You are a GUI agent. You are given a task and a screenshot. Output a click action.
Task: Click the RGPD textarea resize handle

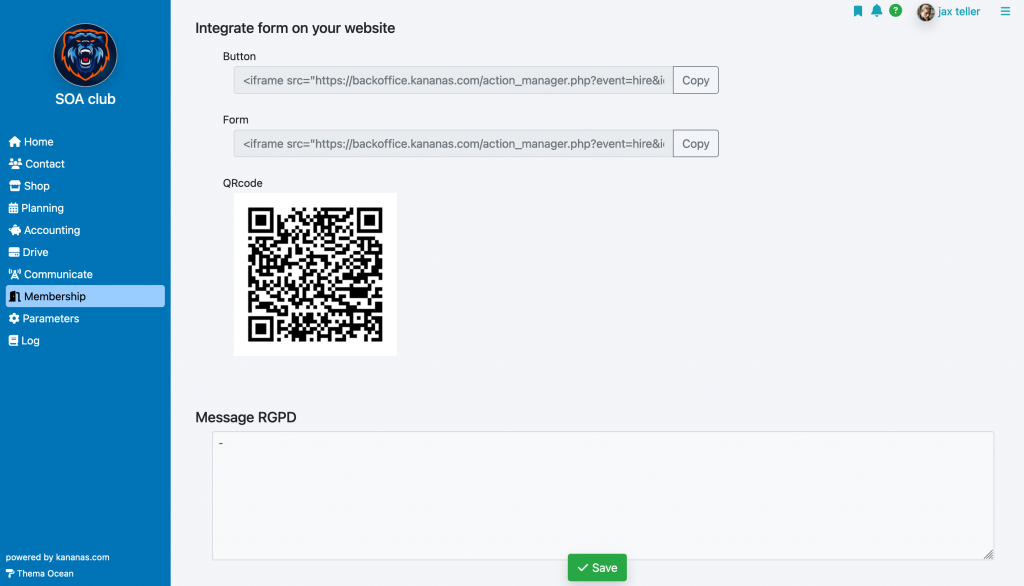(988, 554)
